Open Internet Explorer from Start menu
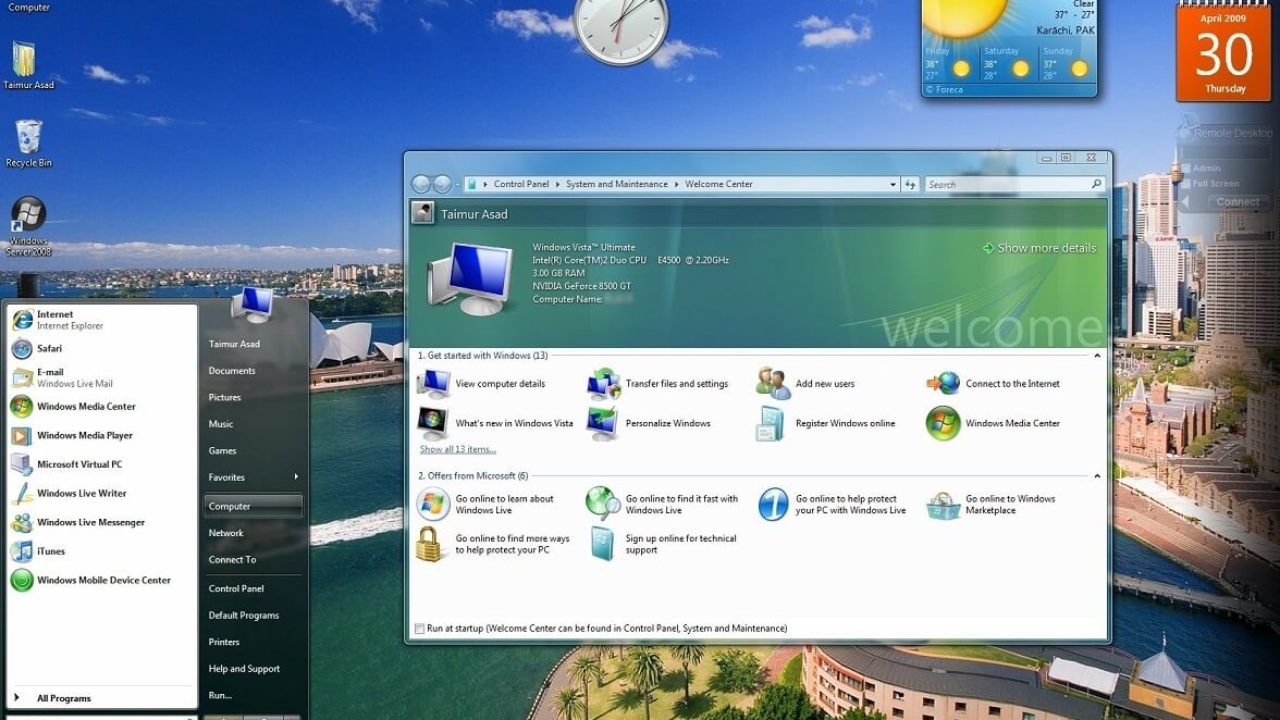1280x720 pixels. (x=100, y=320)
